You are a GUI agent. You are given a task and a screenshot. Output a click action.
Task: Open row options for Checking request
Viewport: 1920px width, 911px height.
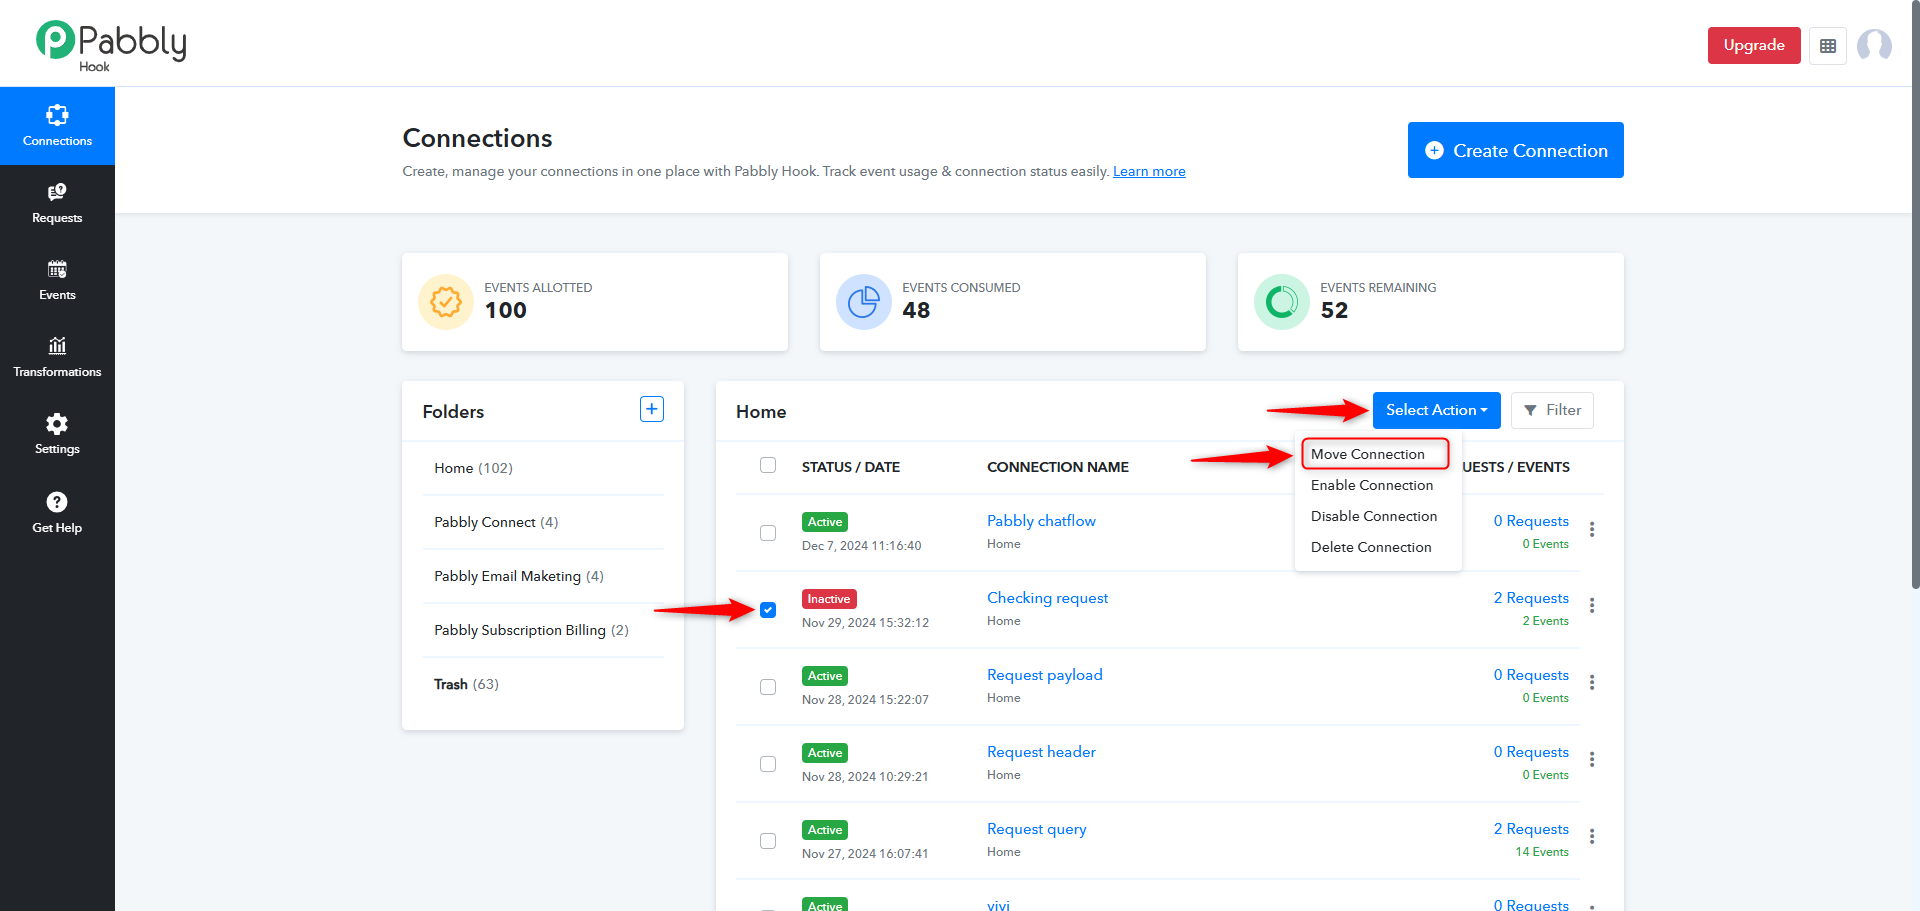click(1592, 606)
